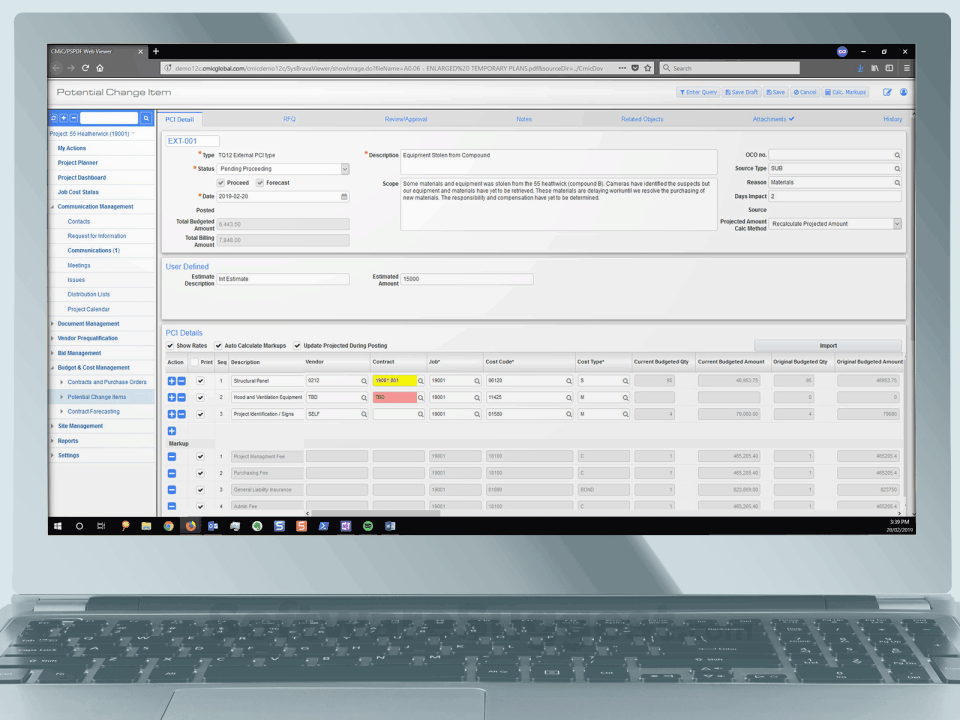Disable Auto Calculate Markups
This screenshot has width=960, height=720.
click(x=217, y=344)
